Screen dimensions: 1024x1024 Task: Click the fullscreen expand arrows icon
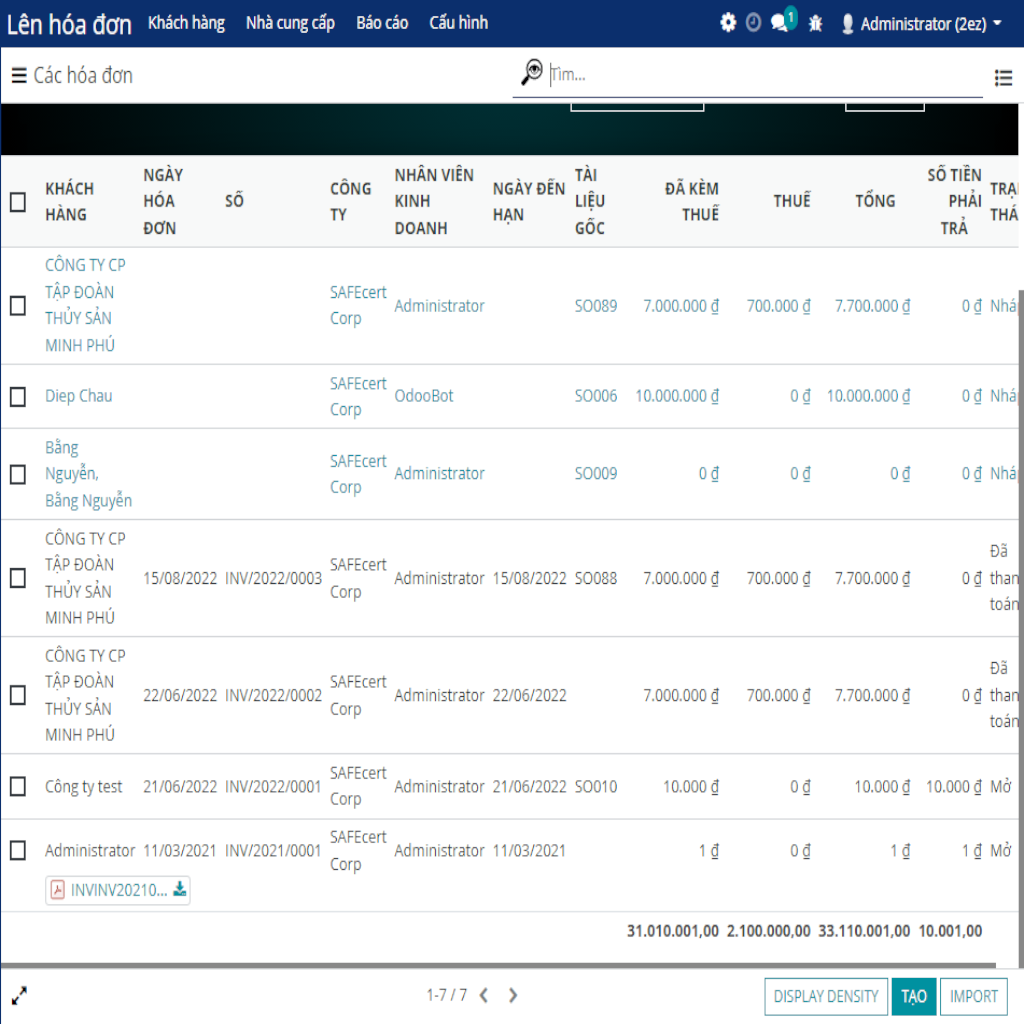tap(19, 995)
